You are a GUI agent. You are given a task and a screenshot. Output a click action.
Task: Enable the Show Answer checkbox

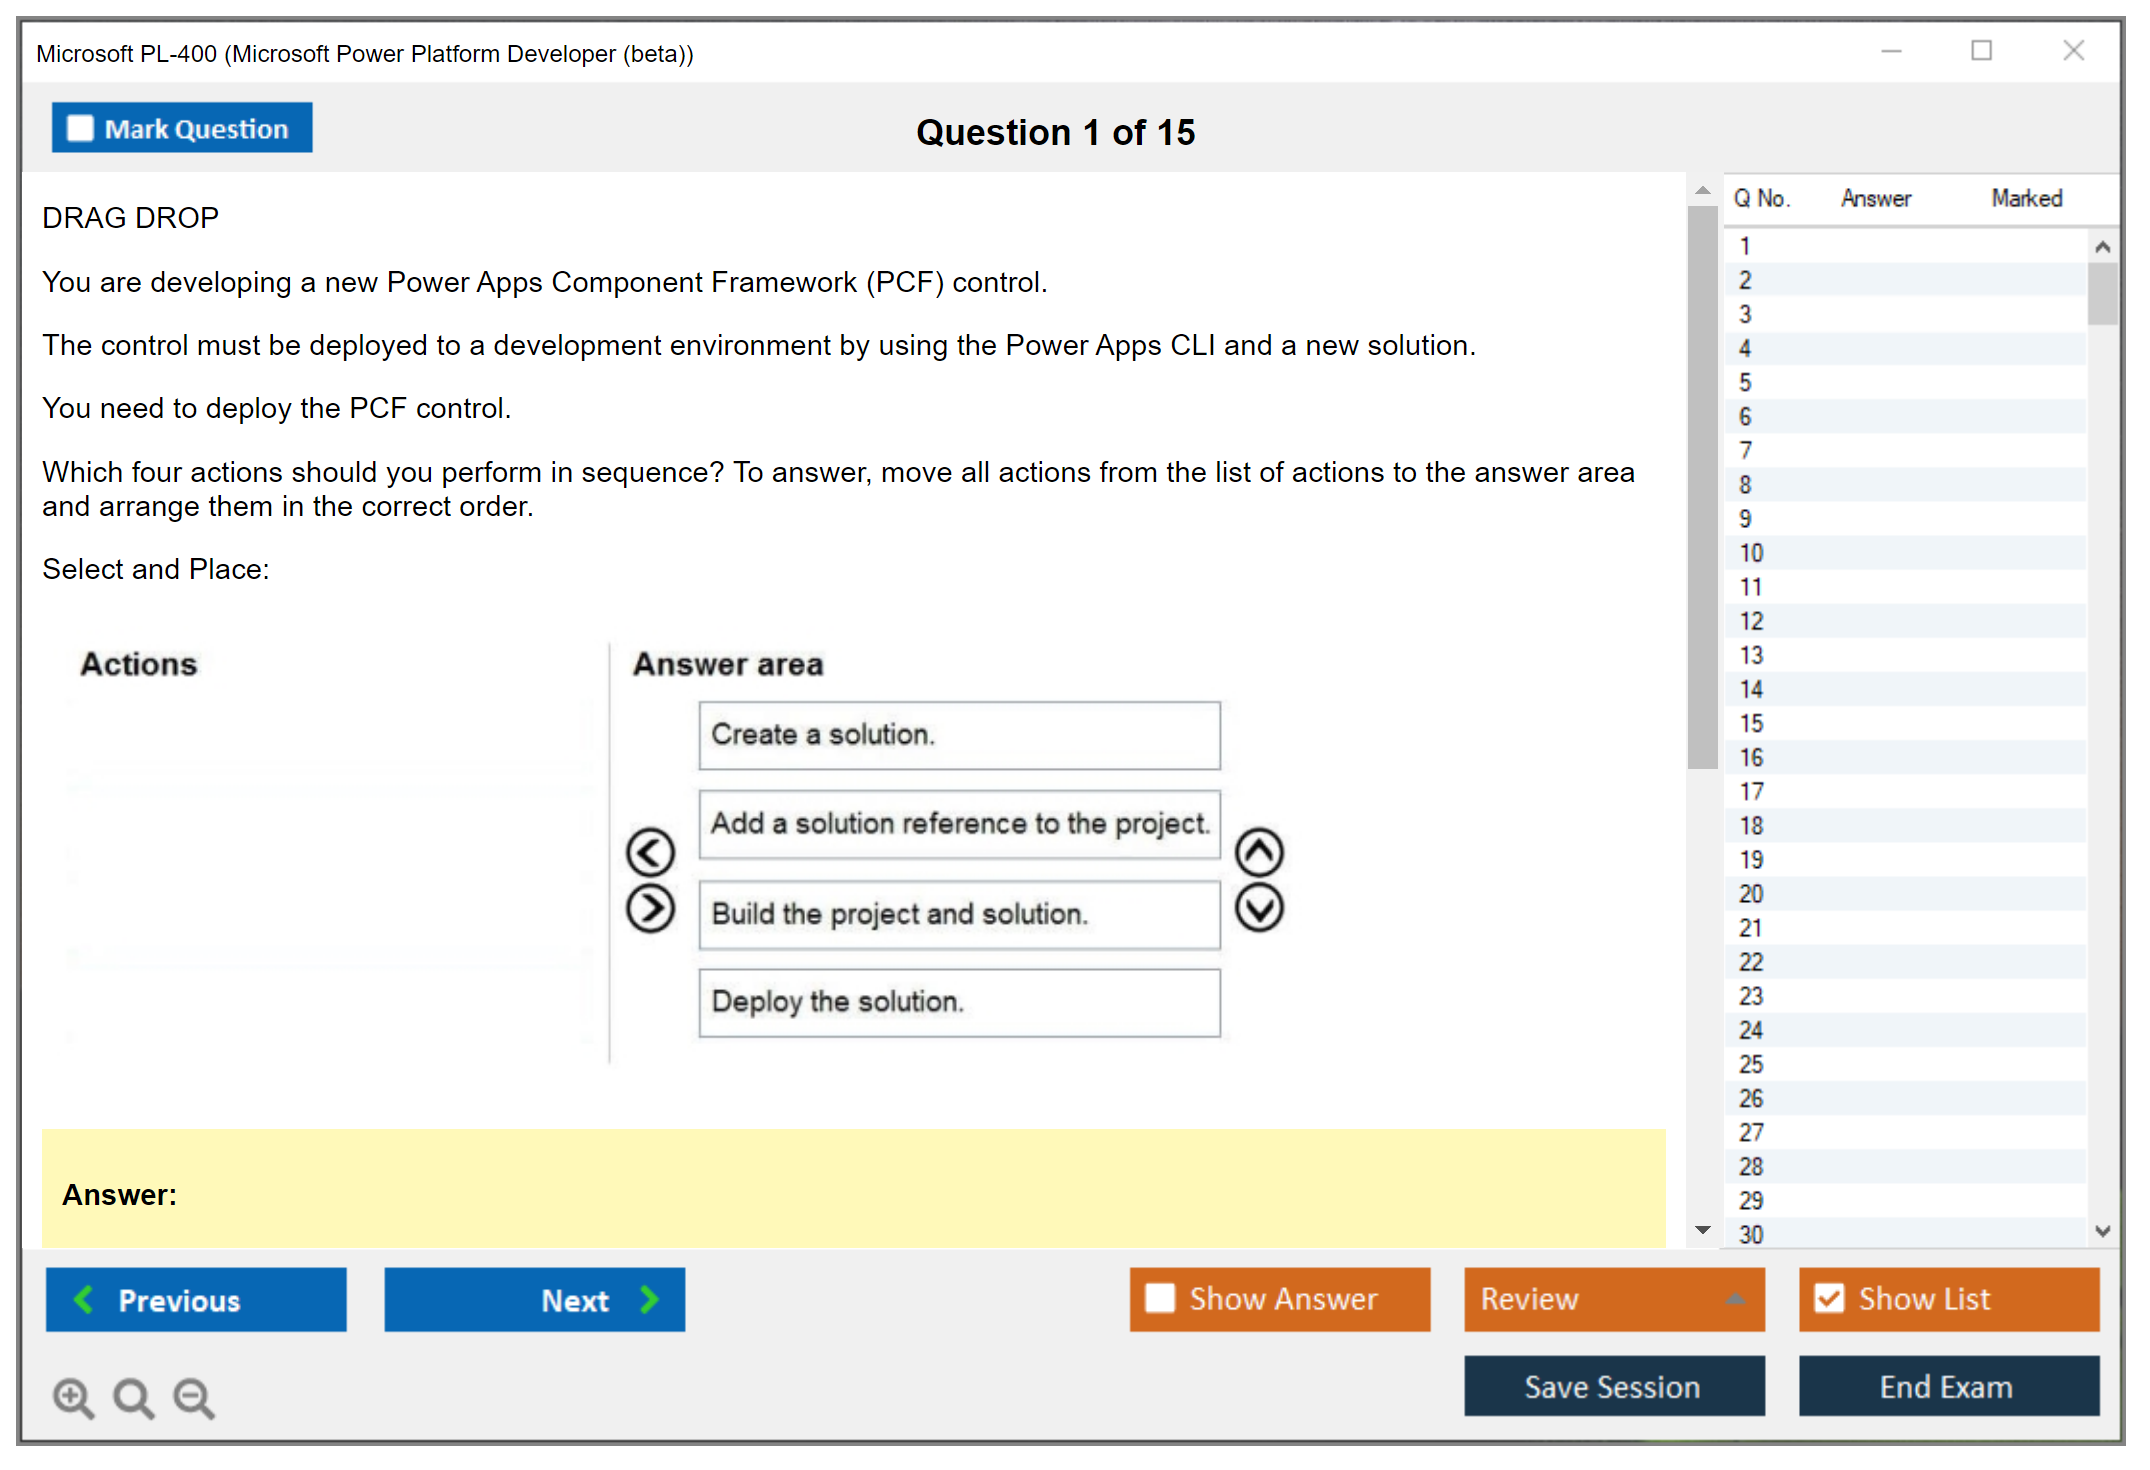[1160, 1298]
